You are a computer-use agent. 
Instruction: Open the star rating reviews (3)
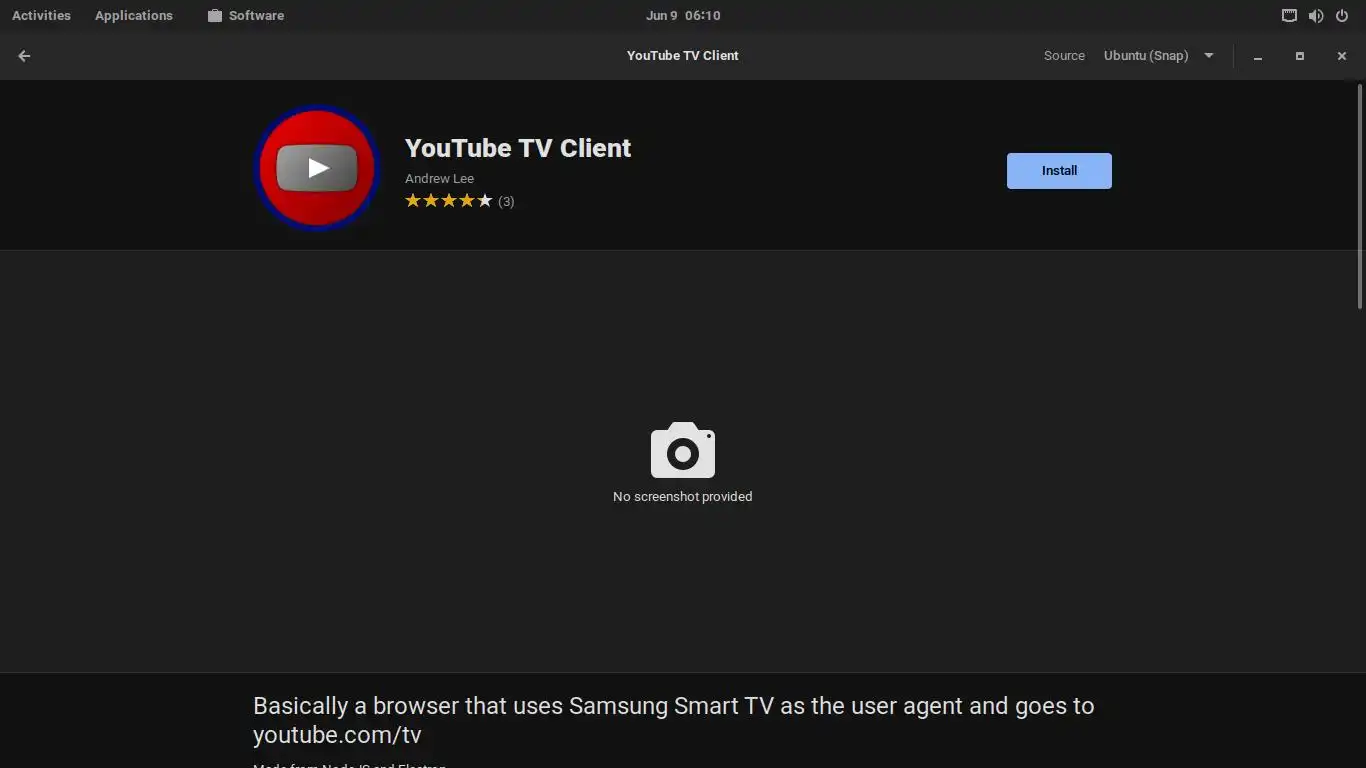click(x=459, y=201)
